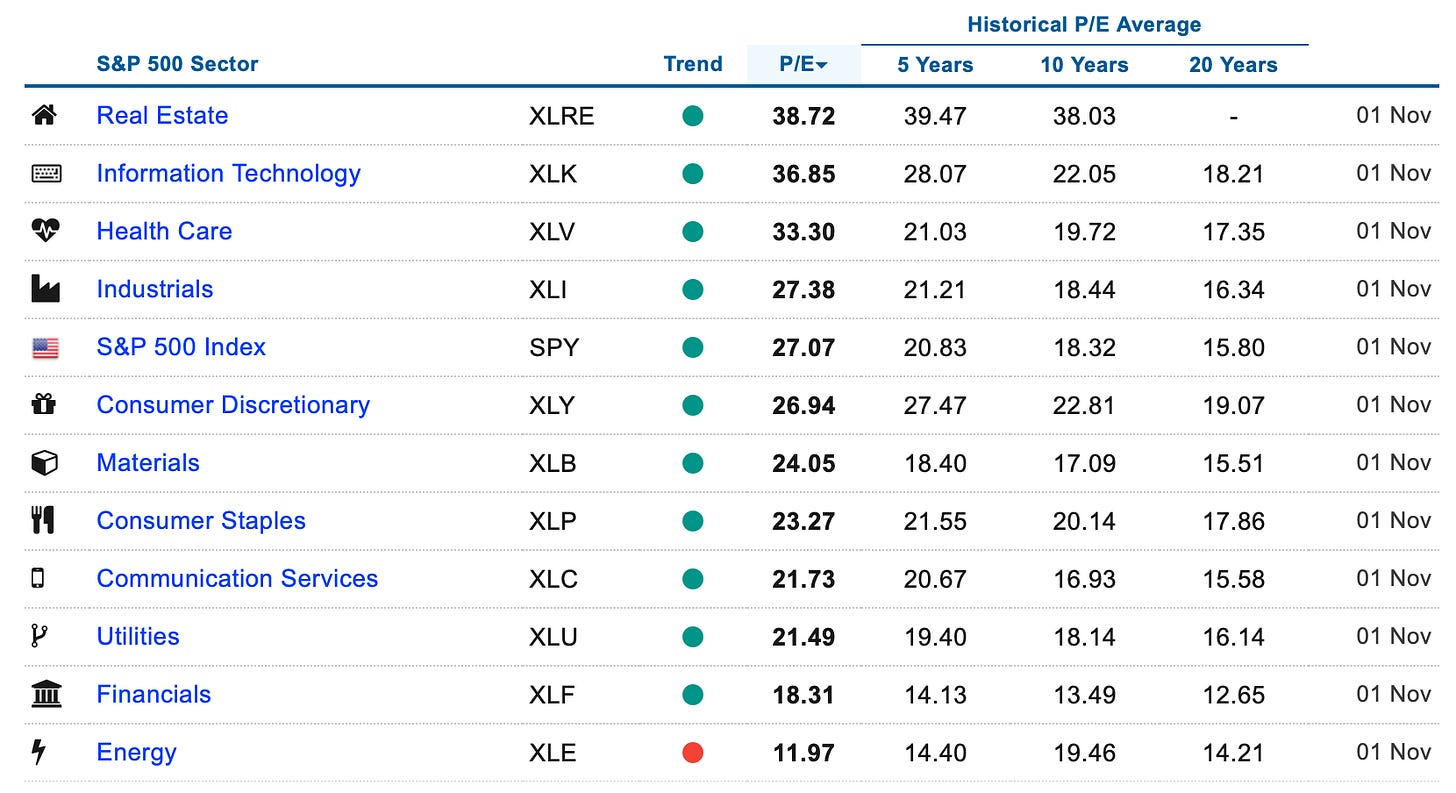Click the P/E value 38.72
Image resolution: width=1456 pixels, height=793 pixels.
point(803,116)
